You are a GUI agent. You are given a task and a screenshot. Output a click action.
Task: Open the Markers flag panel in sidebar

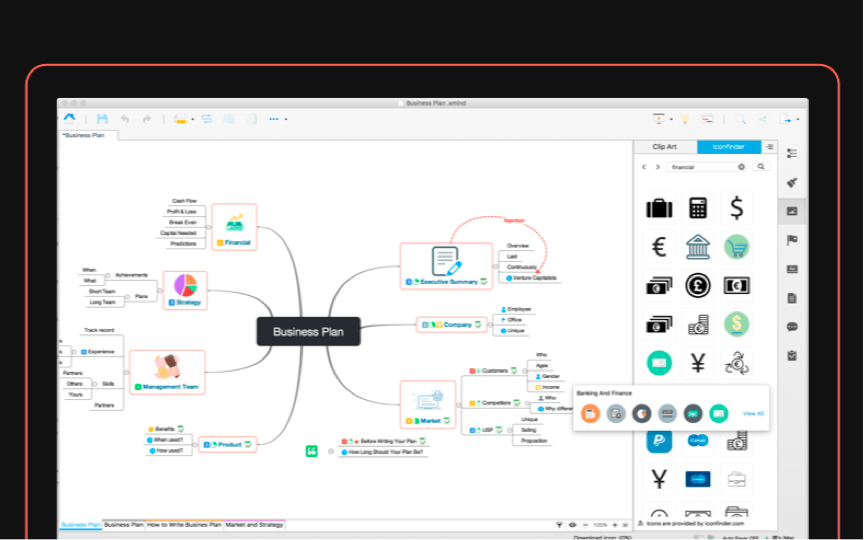point(792,240)
